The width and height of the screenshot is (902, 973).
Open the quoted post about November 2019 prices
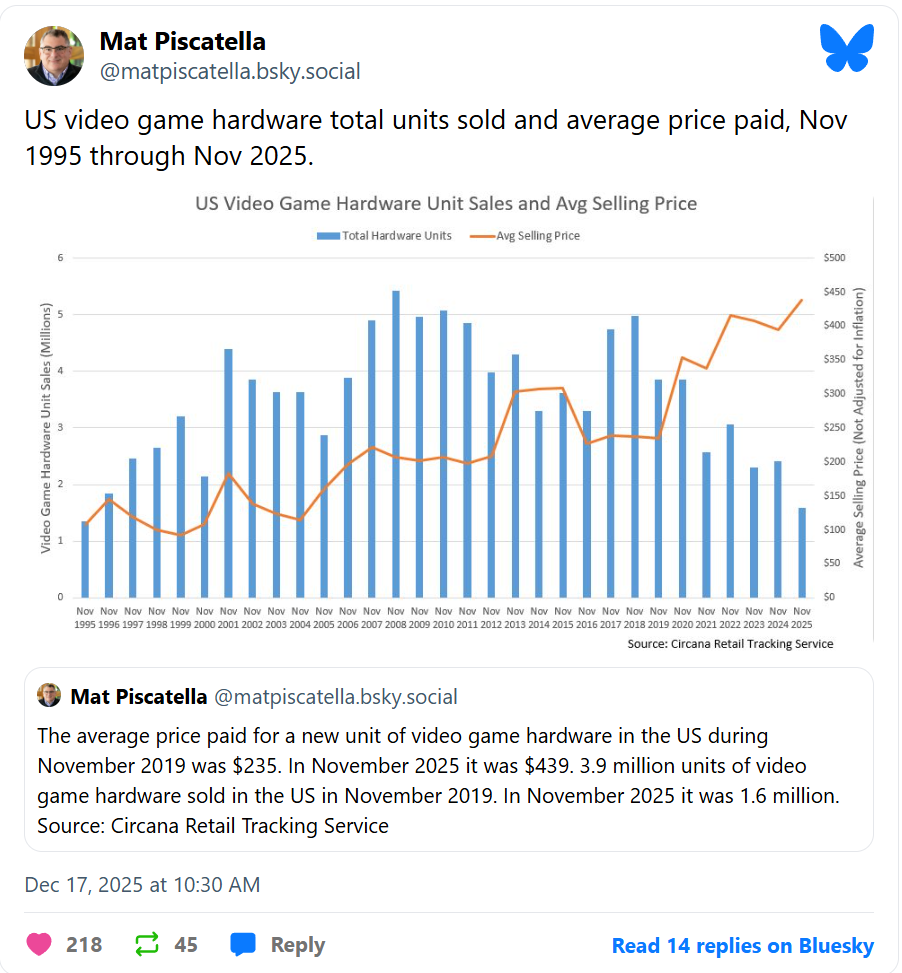click(x=449, y=780)
